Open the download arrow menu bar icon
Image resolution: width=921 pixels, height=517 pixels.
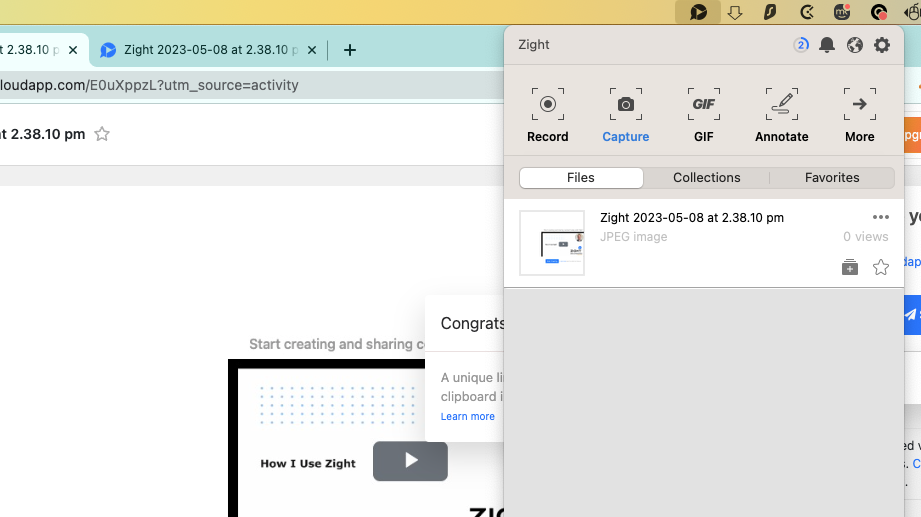tap(734, 12)
